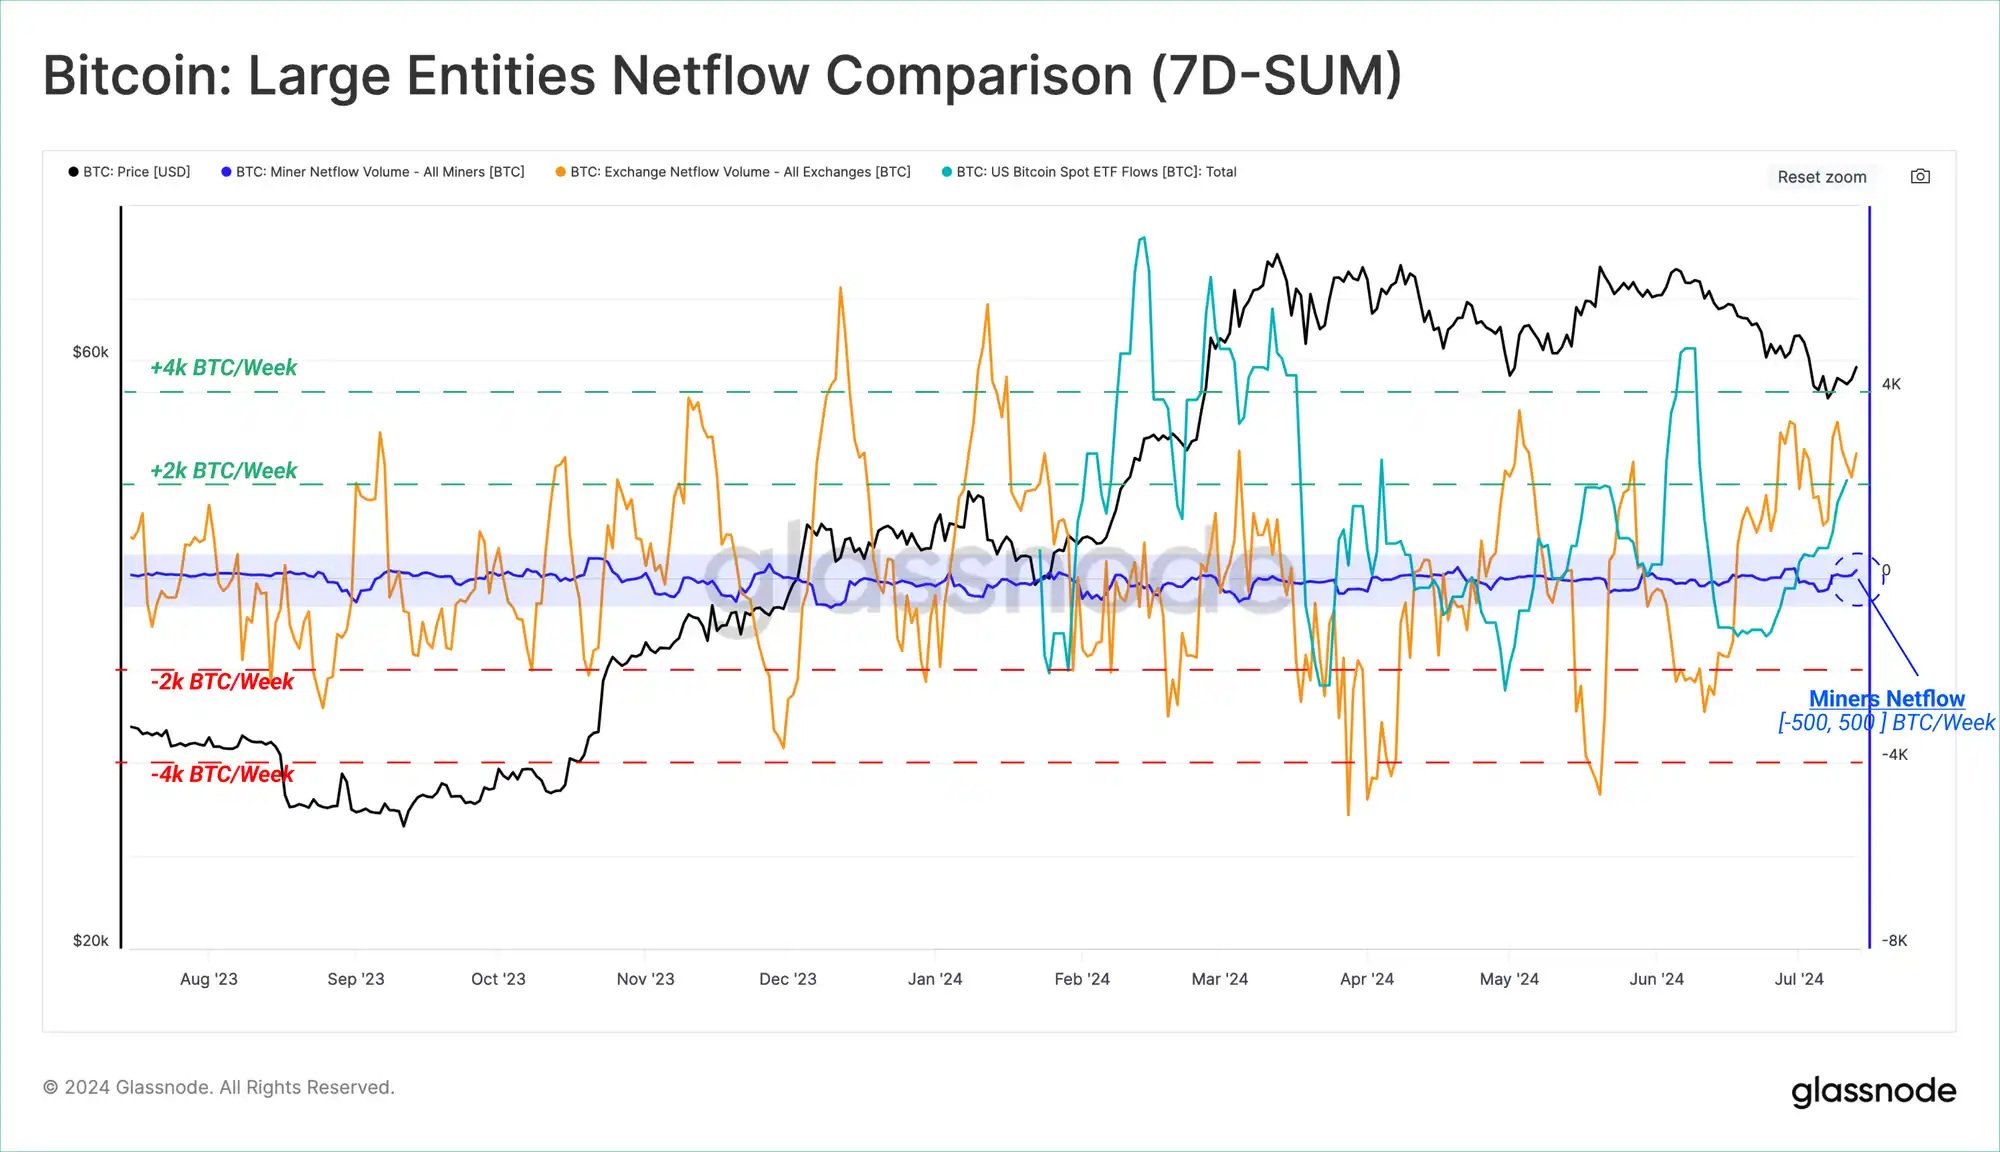Click the camera snapshot icon
This screenshot has width=2000, height=1152.
point(1920,176)
